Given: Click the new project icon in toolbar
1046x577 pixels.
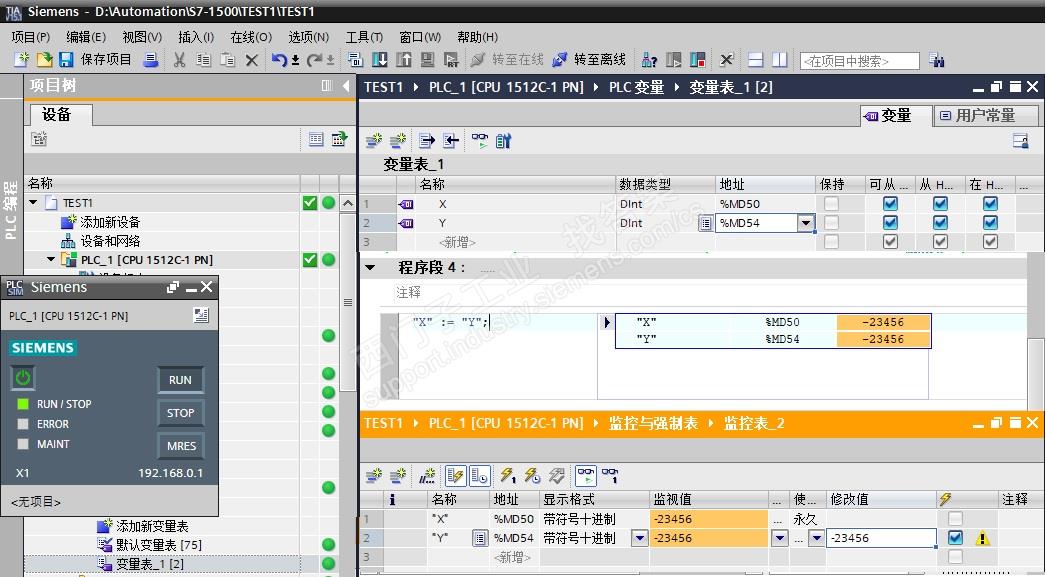Looking at the screenshot, I should (21, 60).
